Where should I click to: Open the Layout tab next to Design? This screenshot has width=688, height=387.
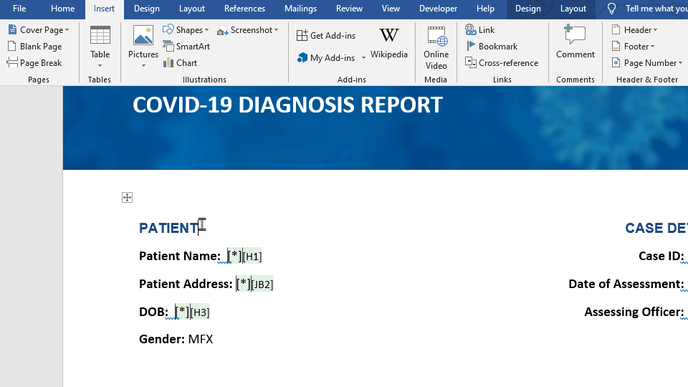192,9
